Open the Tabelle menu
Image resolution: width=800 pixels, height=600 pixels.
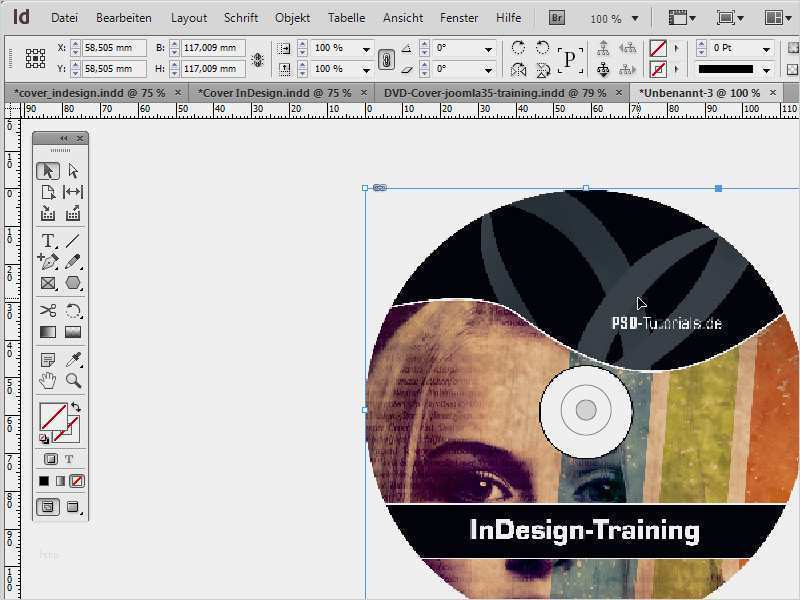(x=346, y=18)
